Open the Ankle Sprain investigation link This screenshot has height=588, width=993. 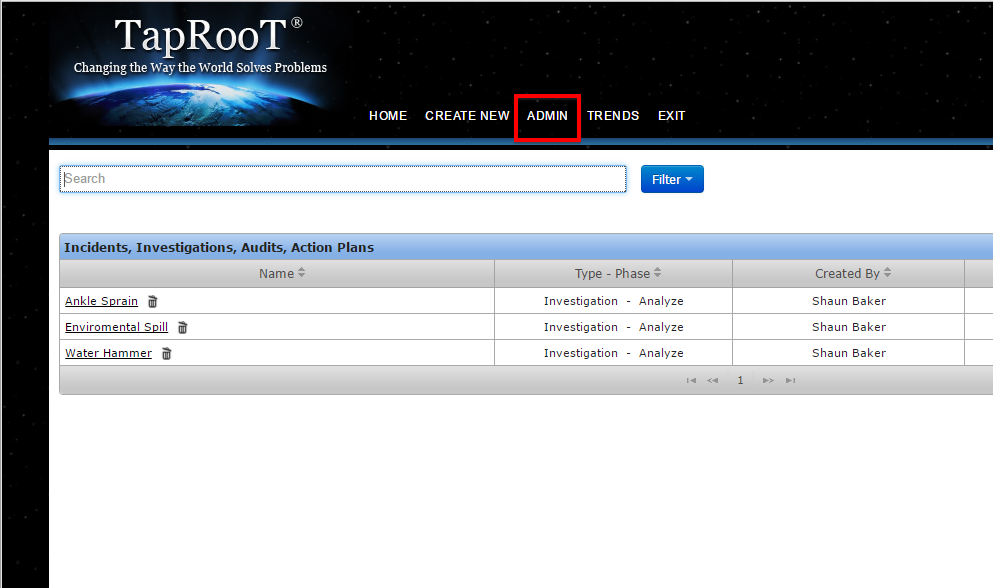[101, 301]
